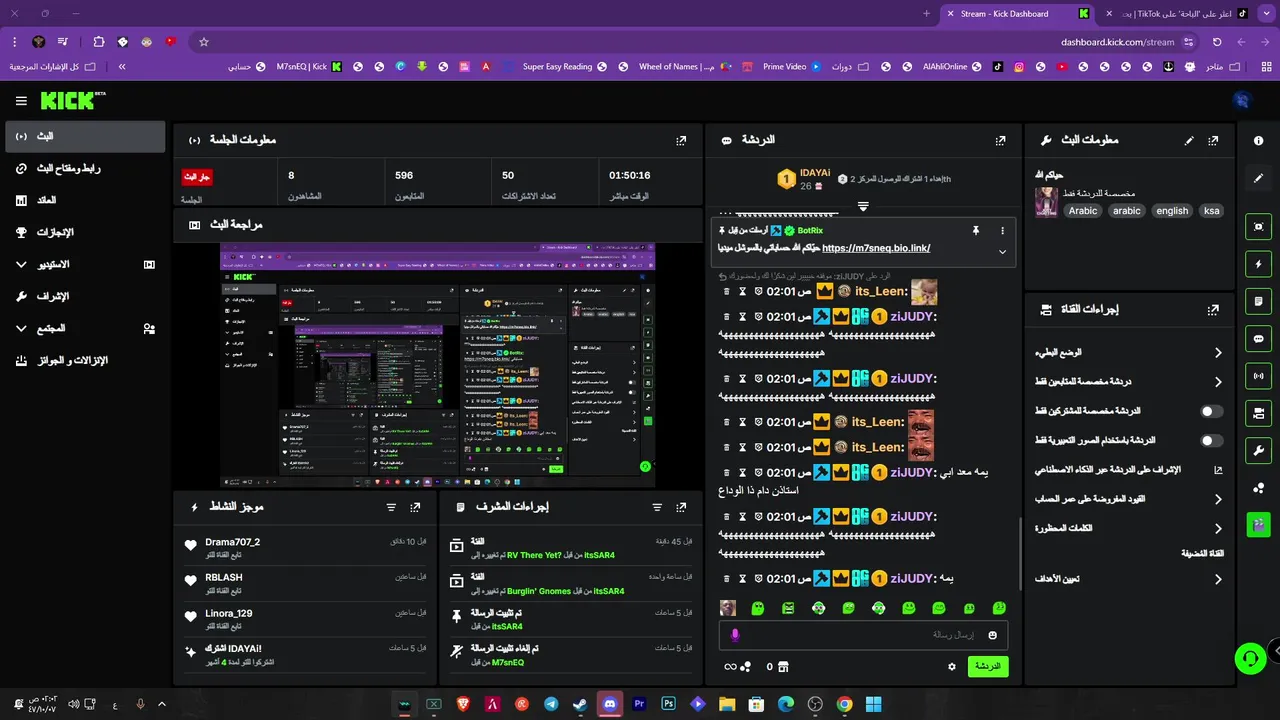Image resolution: width=1280 pixels, height=720 pixels.
Task: Pop out the إجراءات القناة panel
Action: point(1213,310)
